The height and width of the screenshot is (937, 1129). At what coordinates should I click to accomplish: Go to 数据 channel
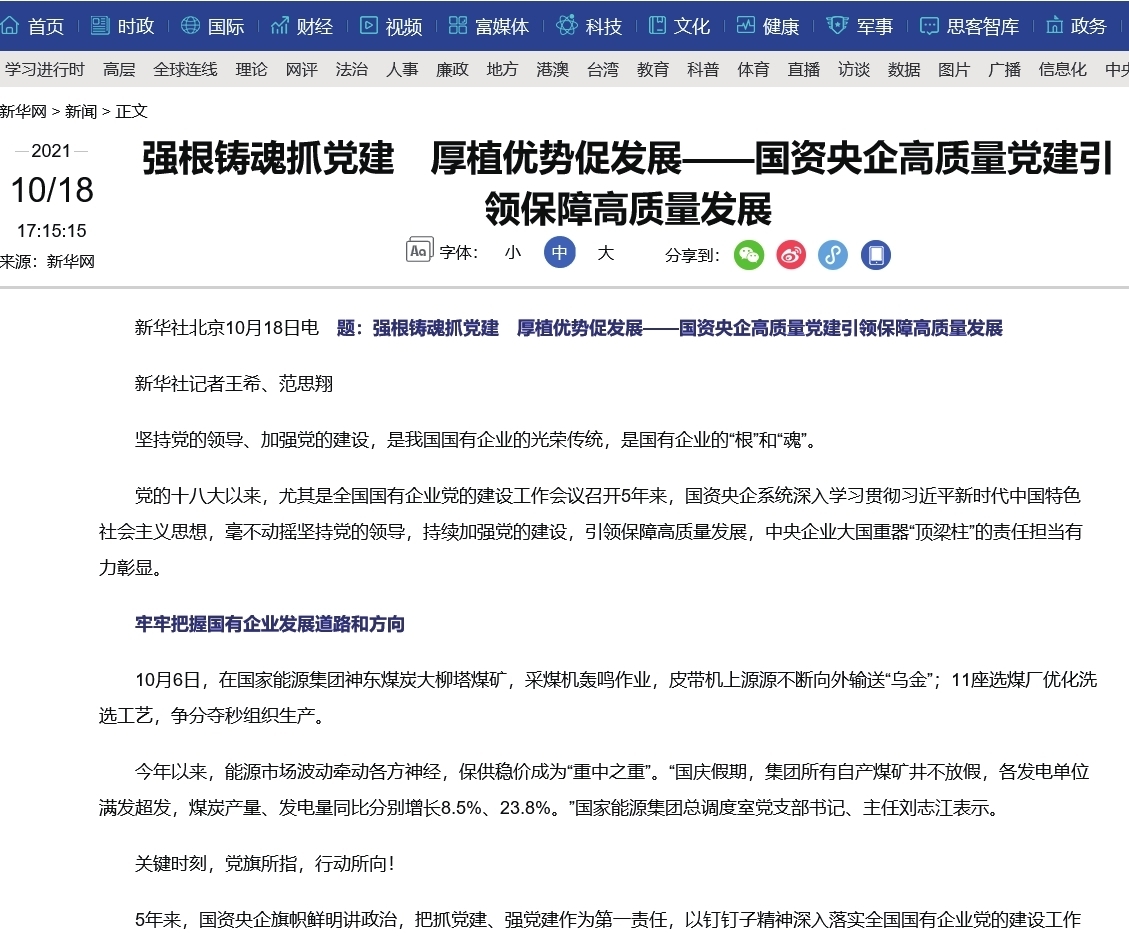click(904, 69)
